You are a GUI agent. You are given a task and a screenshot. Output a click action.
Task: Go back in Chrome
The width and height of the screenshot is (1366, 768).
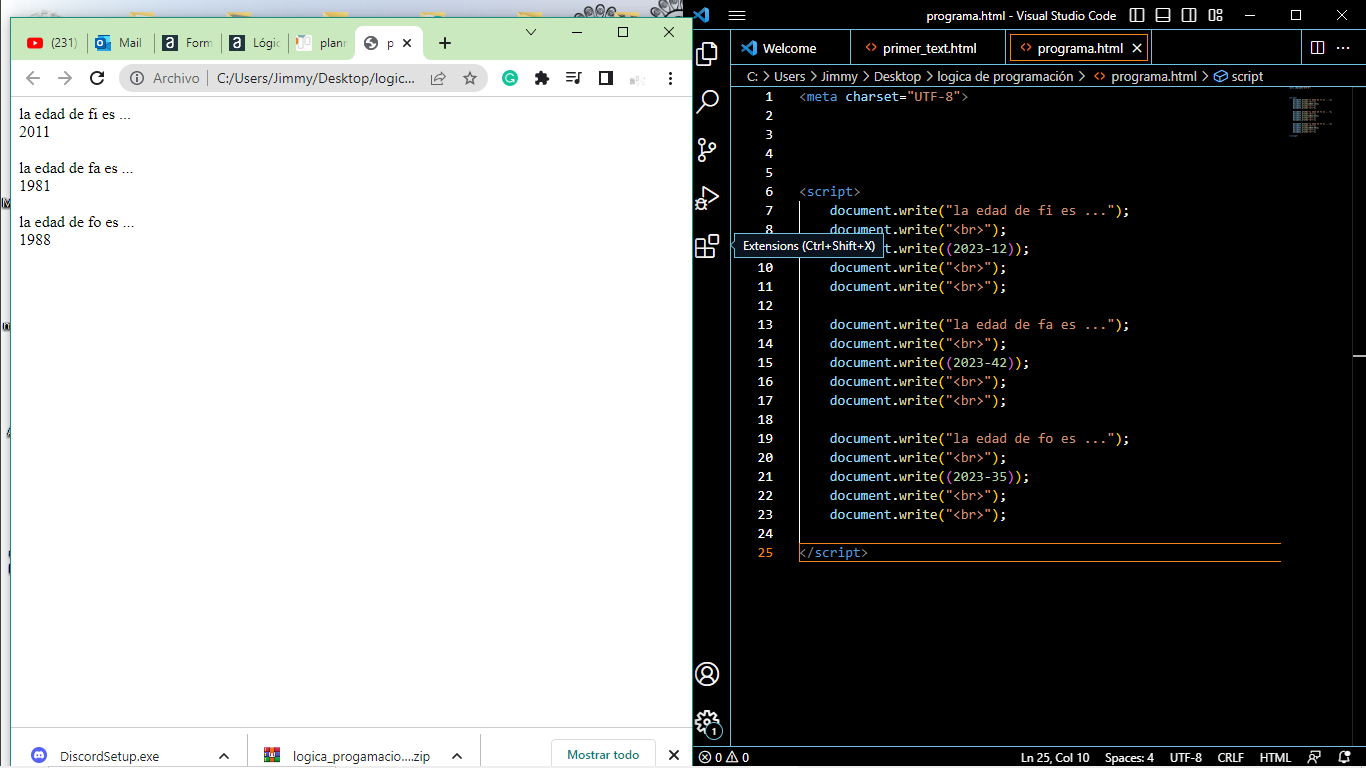click(33, 78)
